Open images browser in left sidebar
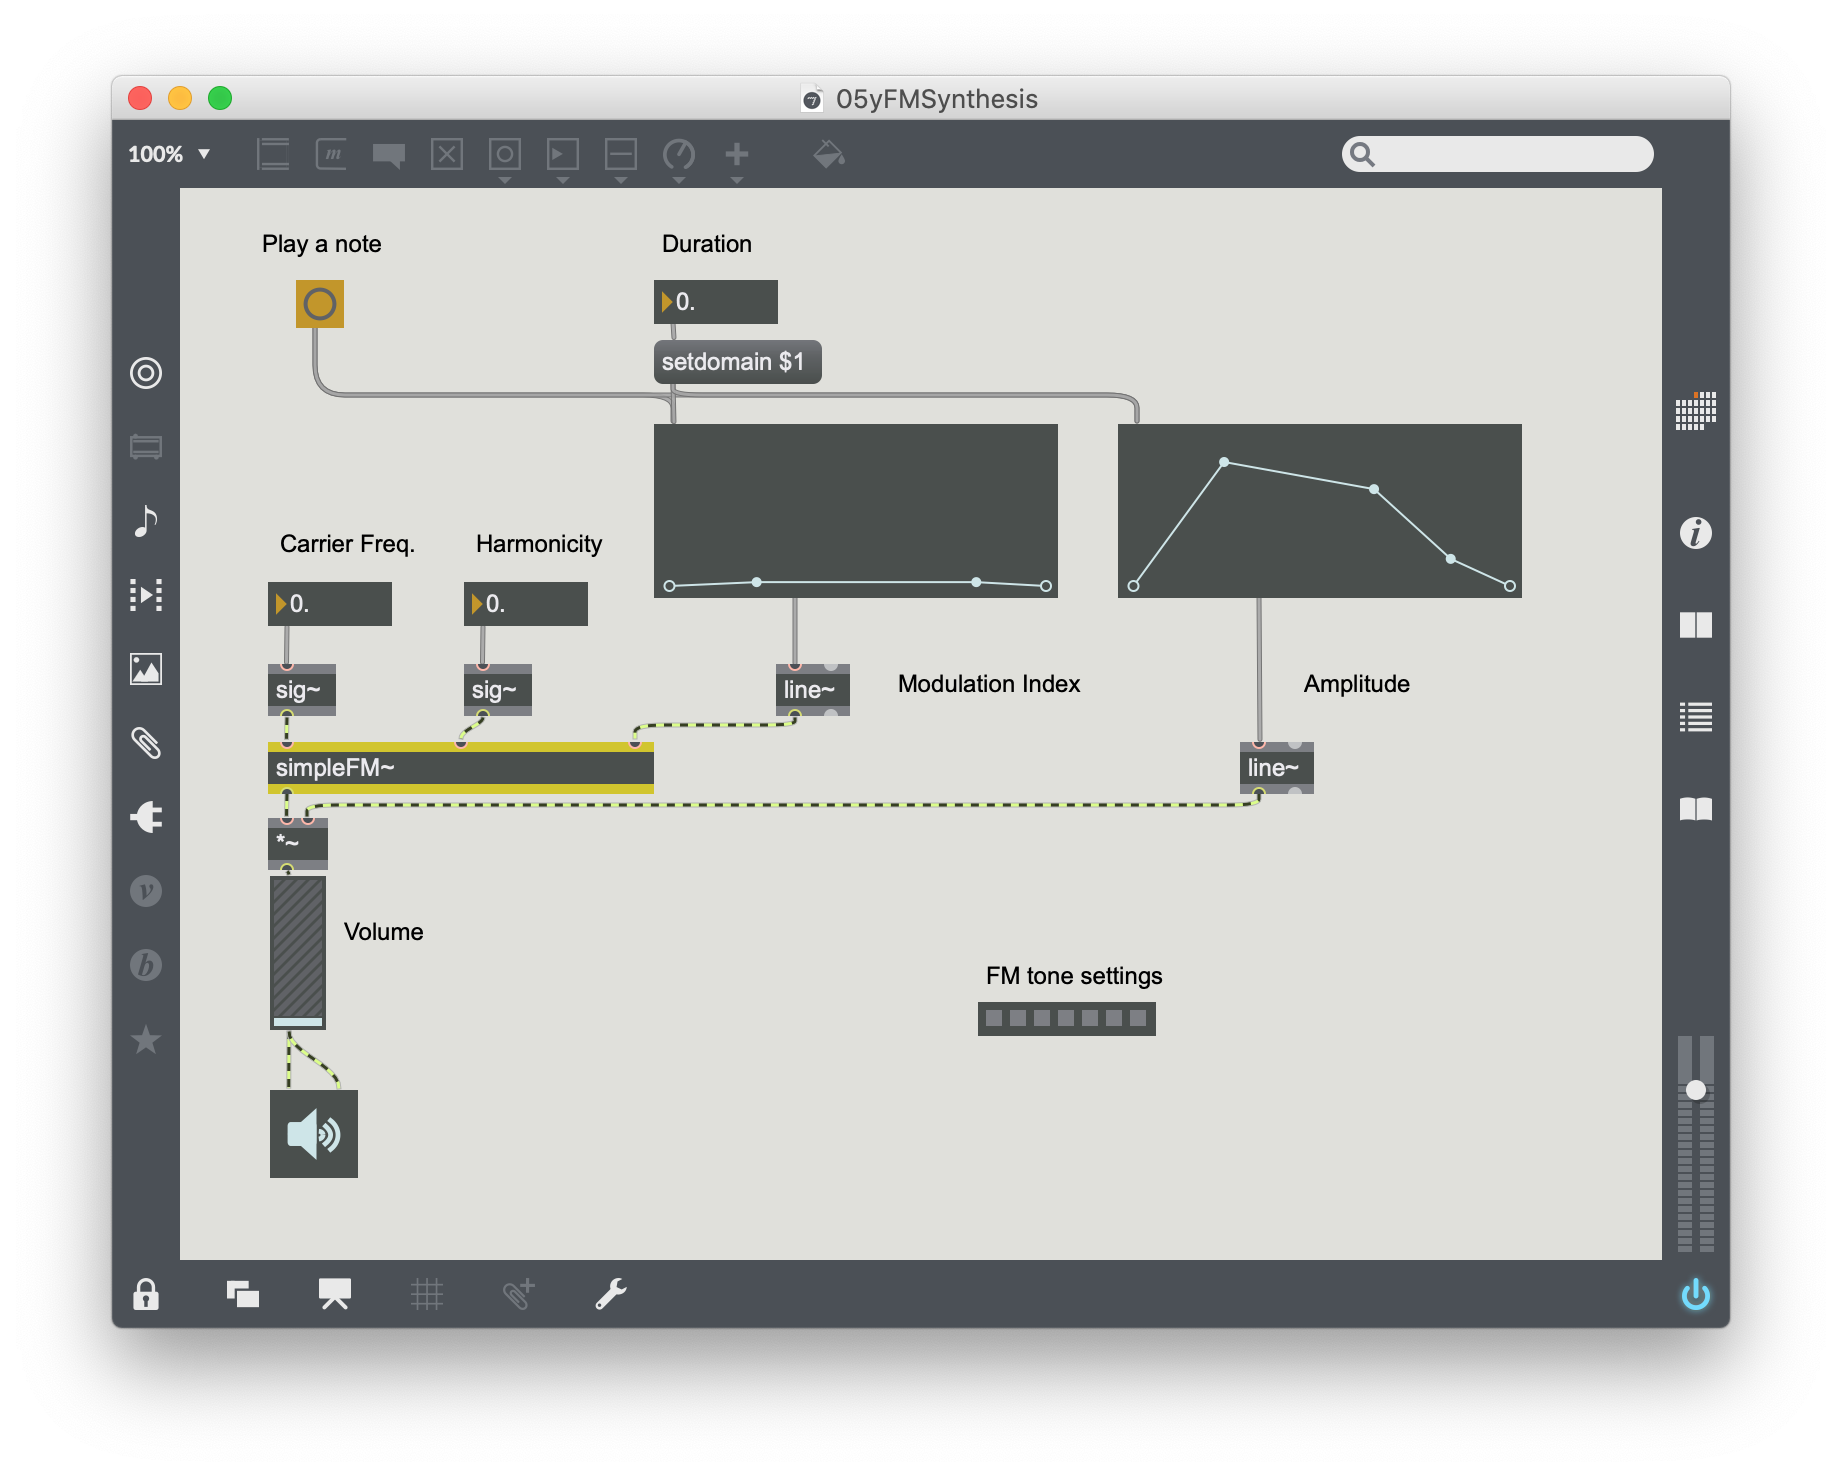Viewport: 1842px width, 1476px height. pyautogui.click(x=146, y=669)
